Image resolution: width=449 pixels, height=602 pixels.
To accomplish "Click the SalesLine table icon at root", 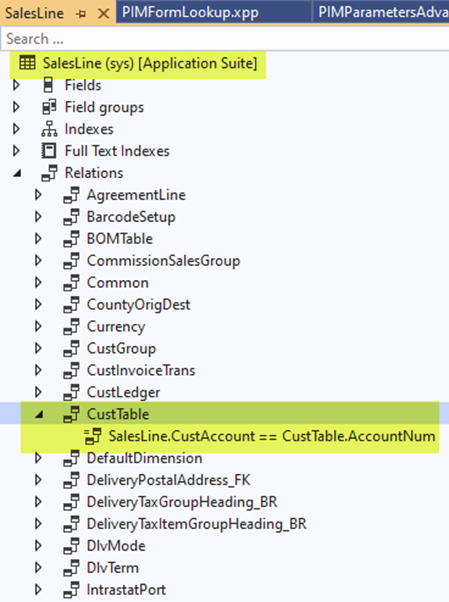I will 27,63.
